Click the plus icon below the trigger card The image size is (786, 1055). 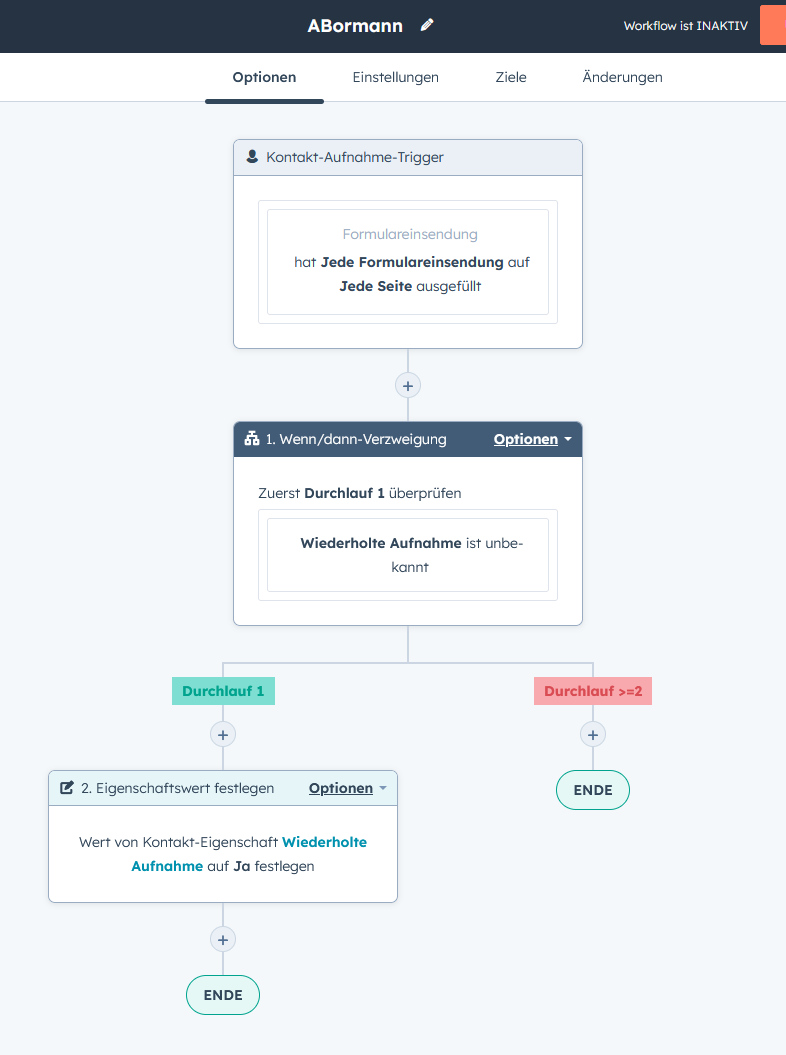(407, 385)
